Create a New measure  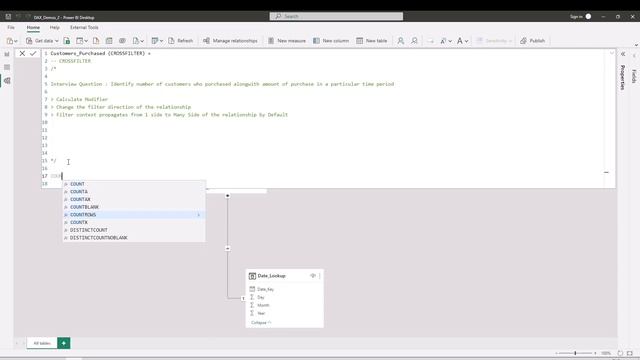pos(287,41)
